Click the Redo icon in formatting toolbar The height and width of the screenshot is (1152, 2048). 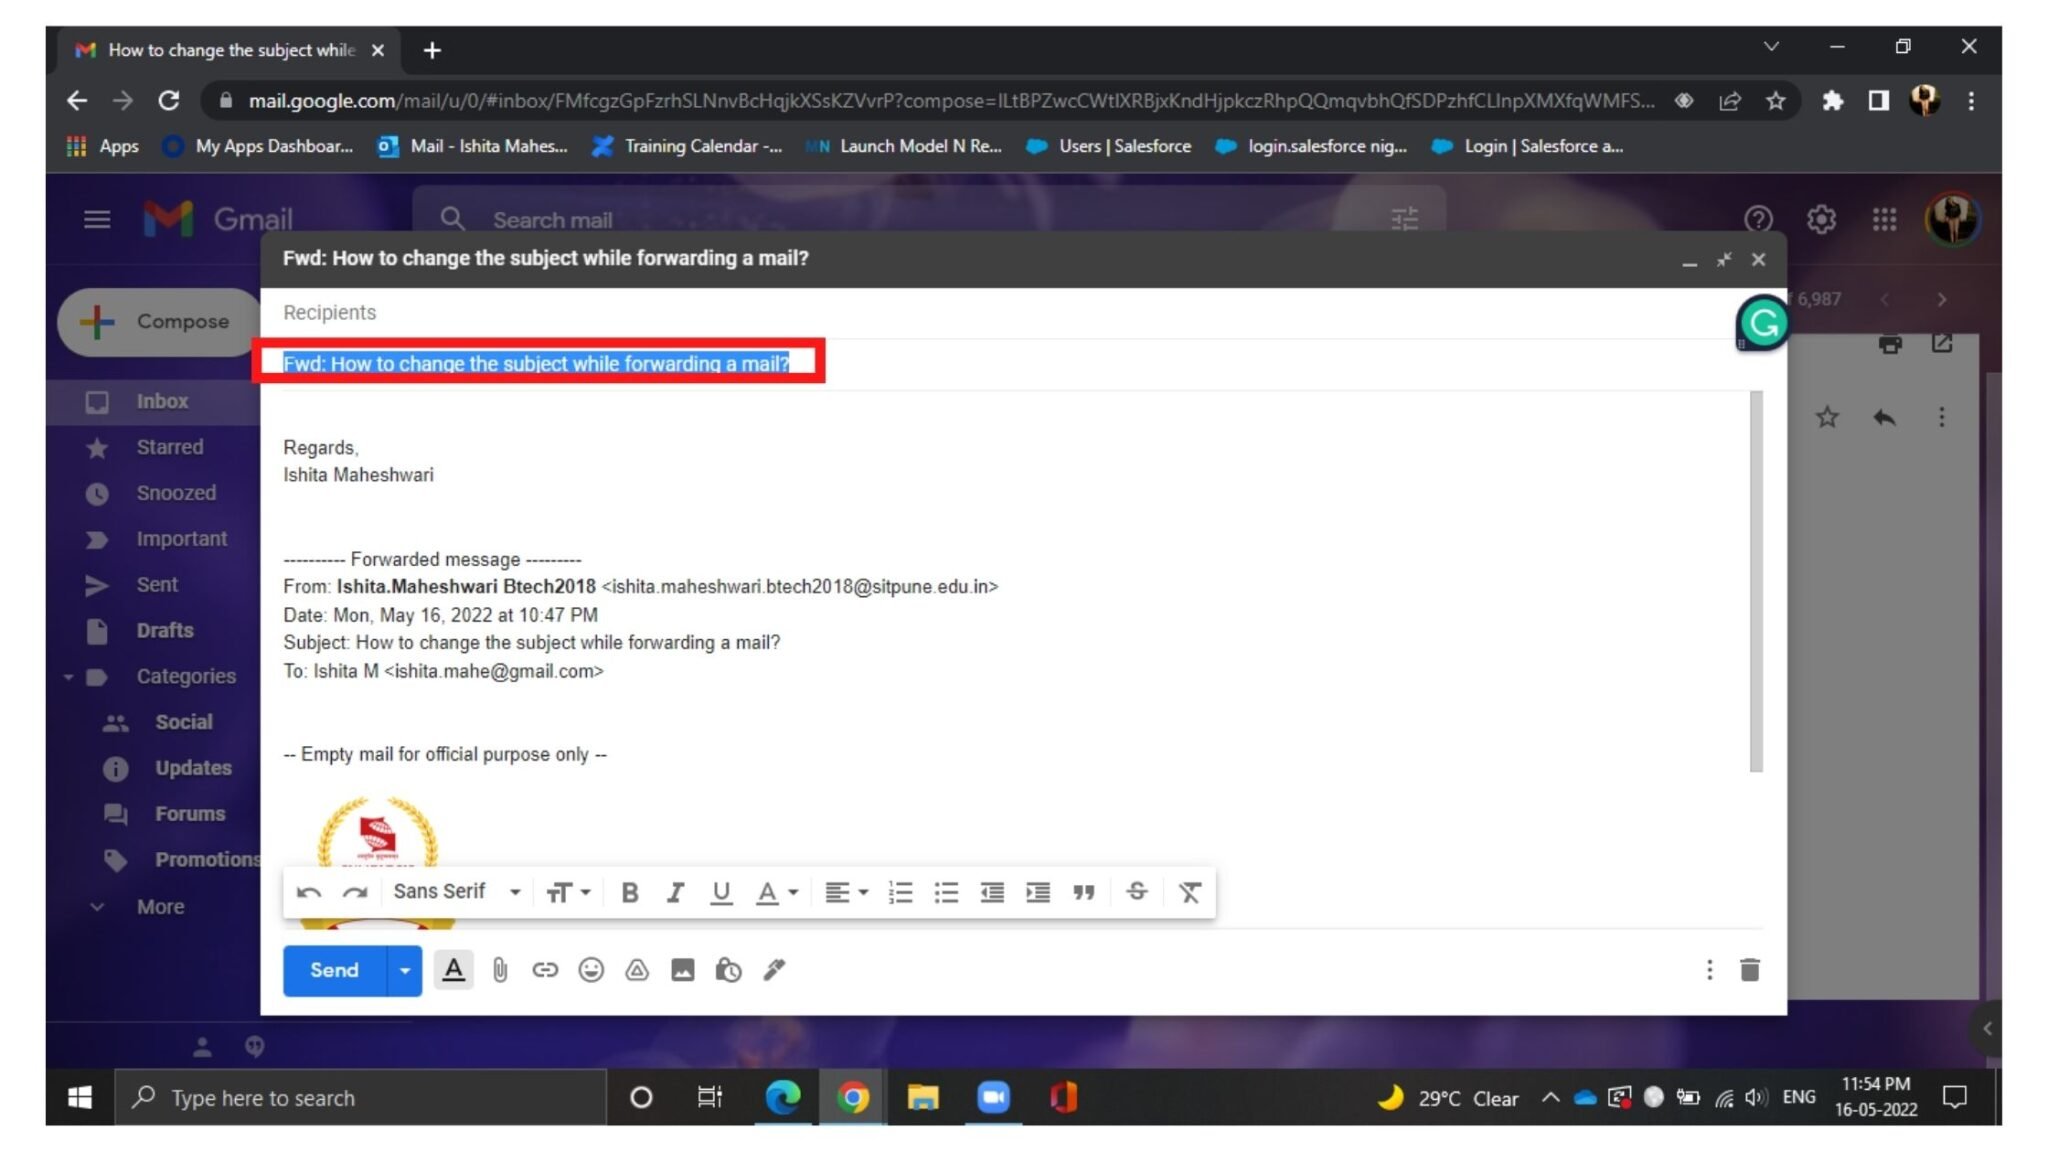[355, 892]
